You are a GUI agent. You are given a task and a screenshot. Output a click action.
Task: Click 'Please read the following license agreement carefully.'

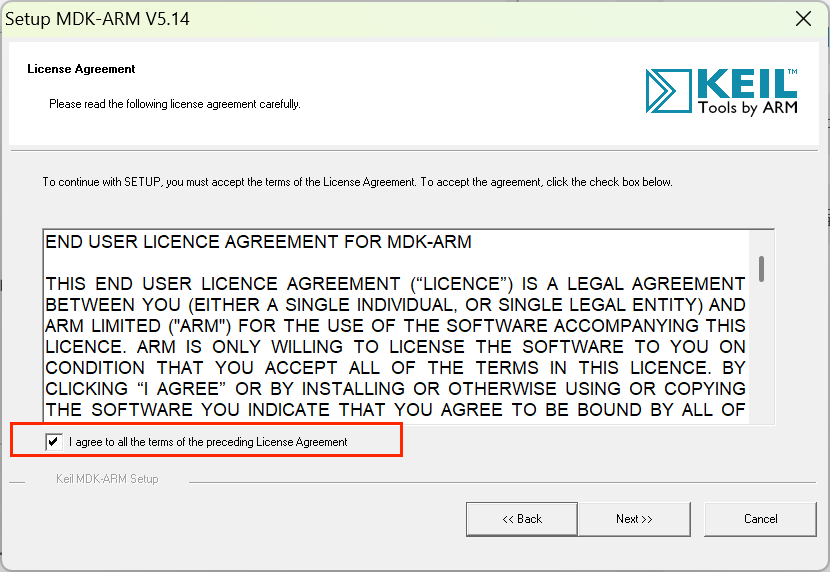coord(175,104)
